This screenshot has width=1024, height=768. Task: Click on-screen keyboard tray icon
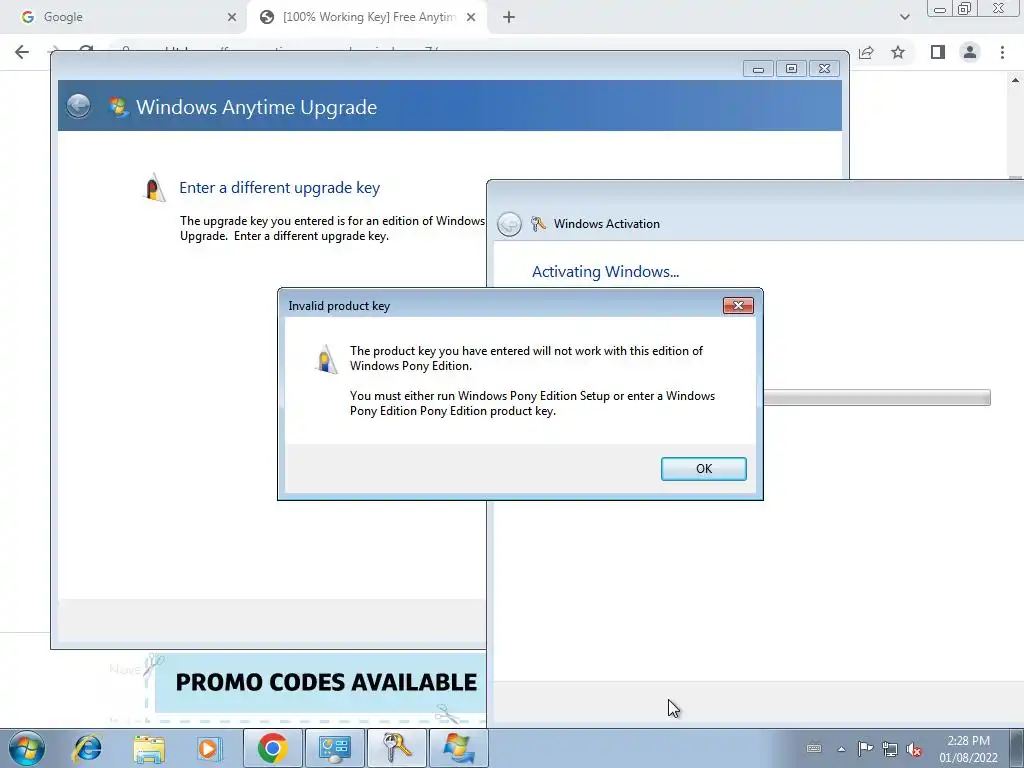coord(814,748)
